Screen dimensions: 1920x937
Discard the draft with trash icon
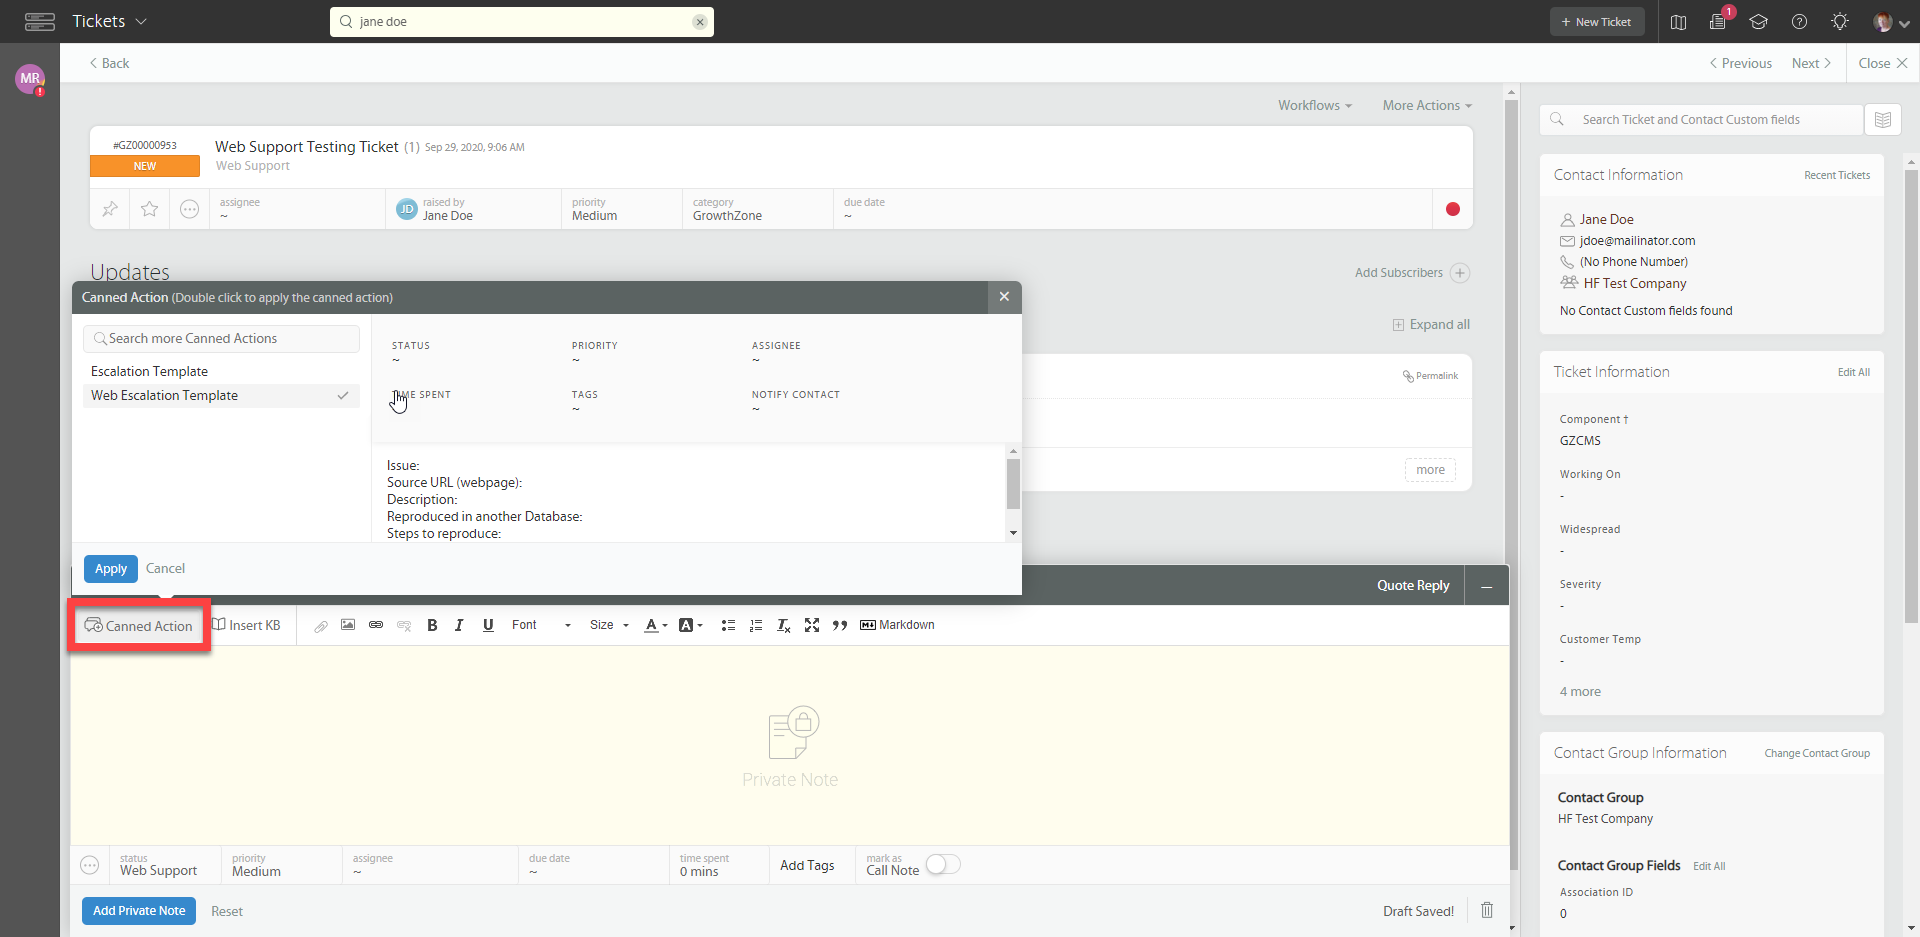tap(1487, 910)
